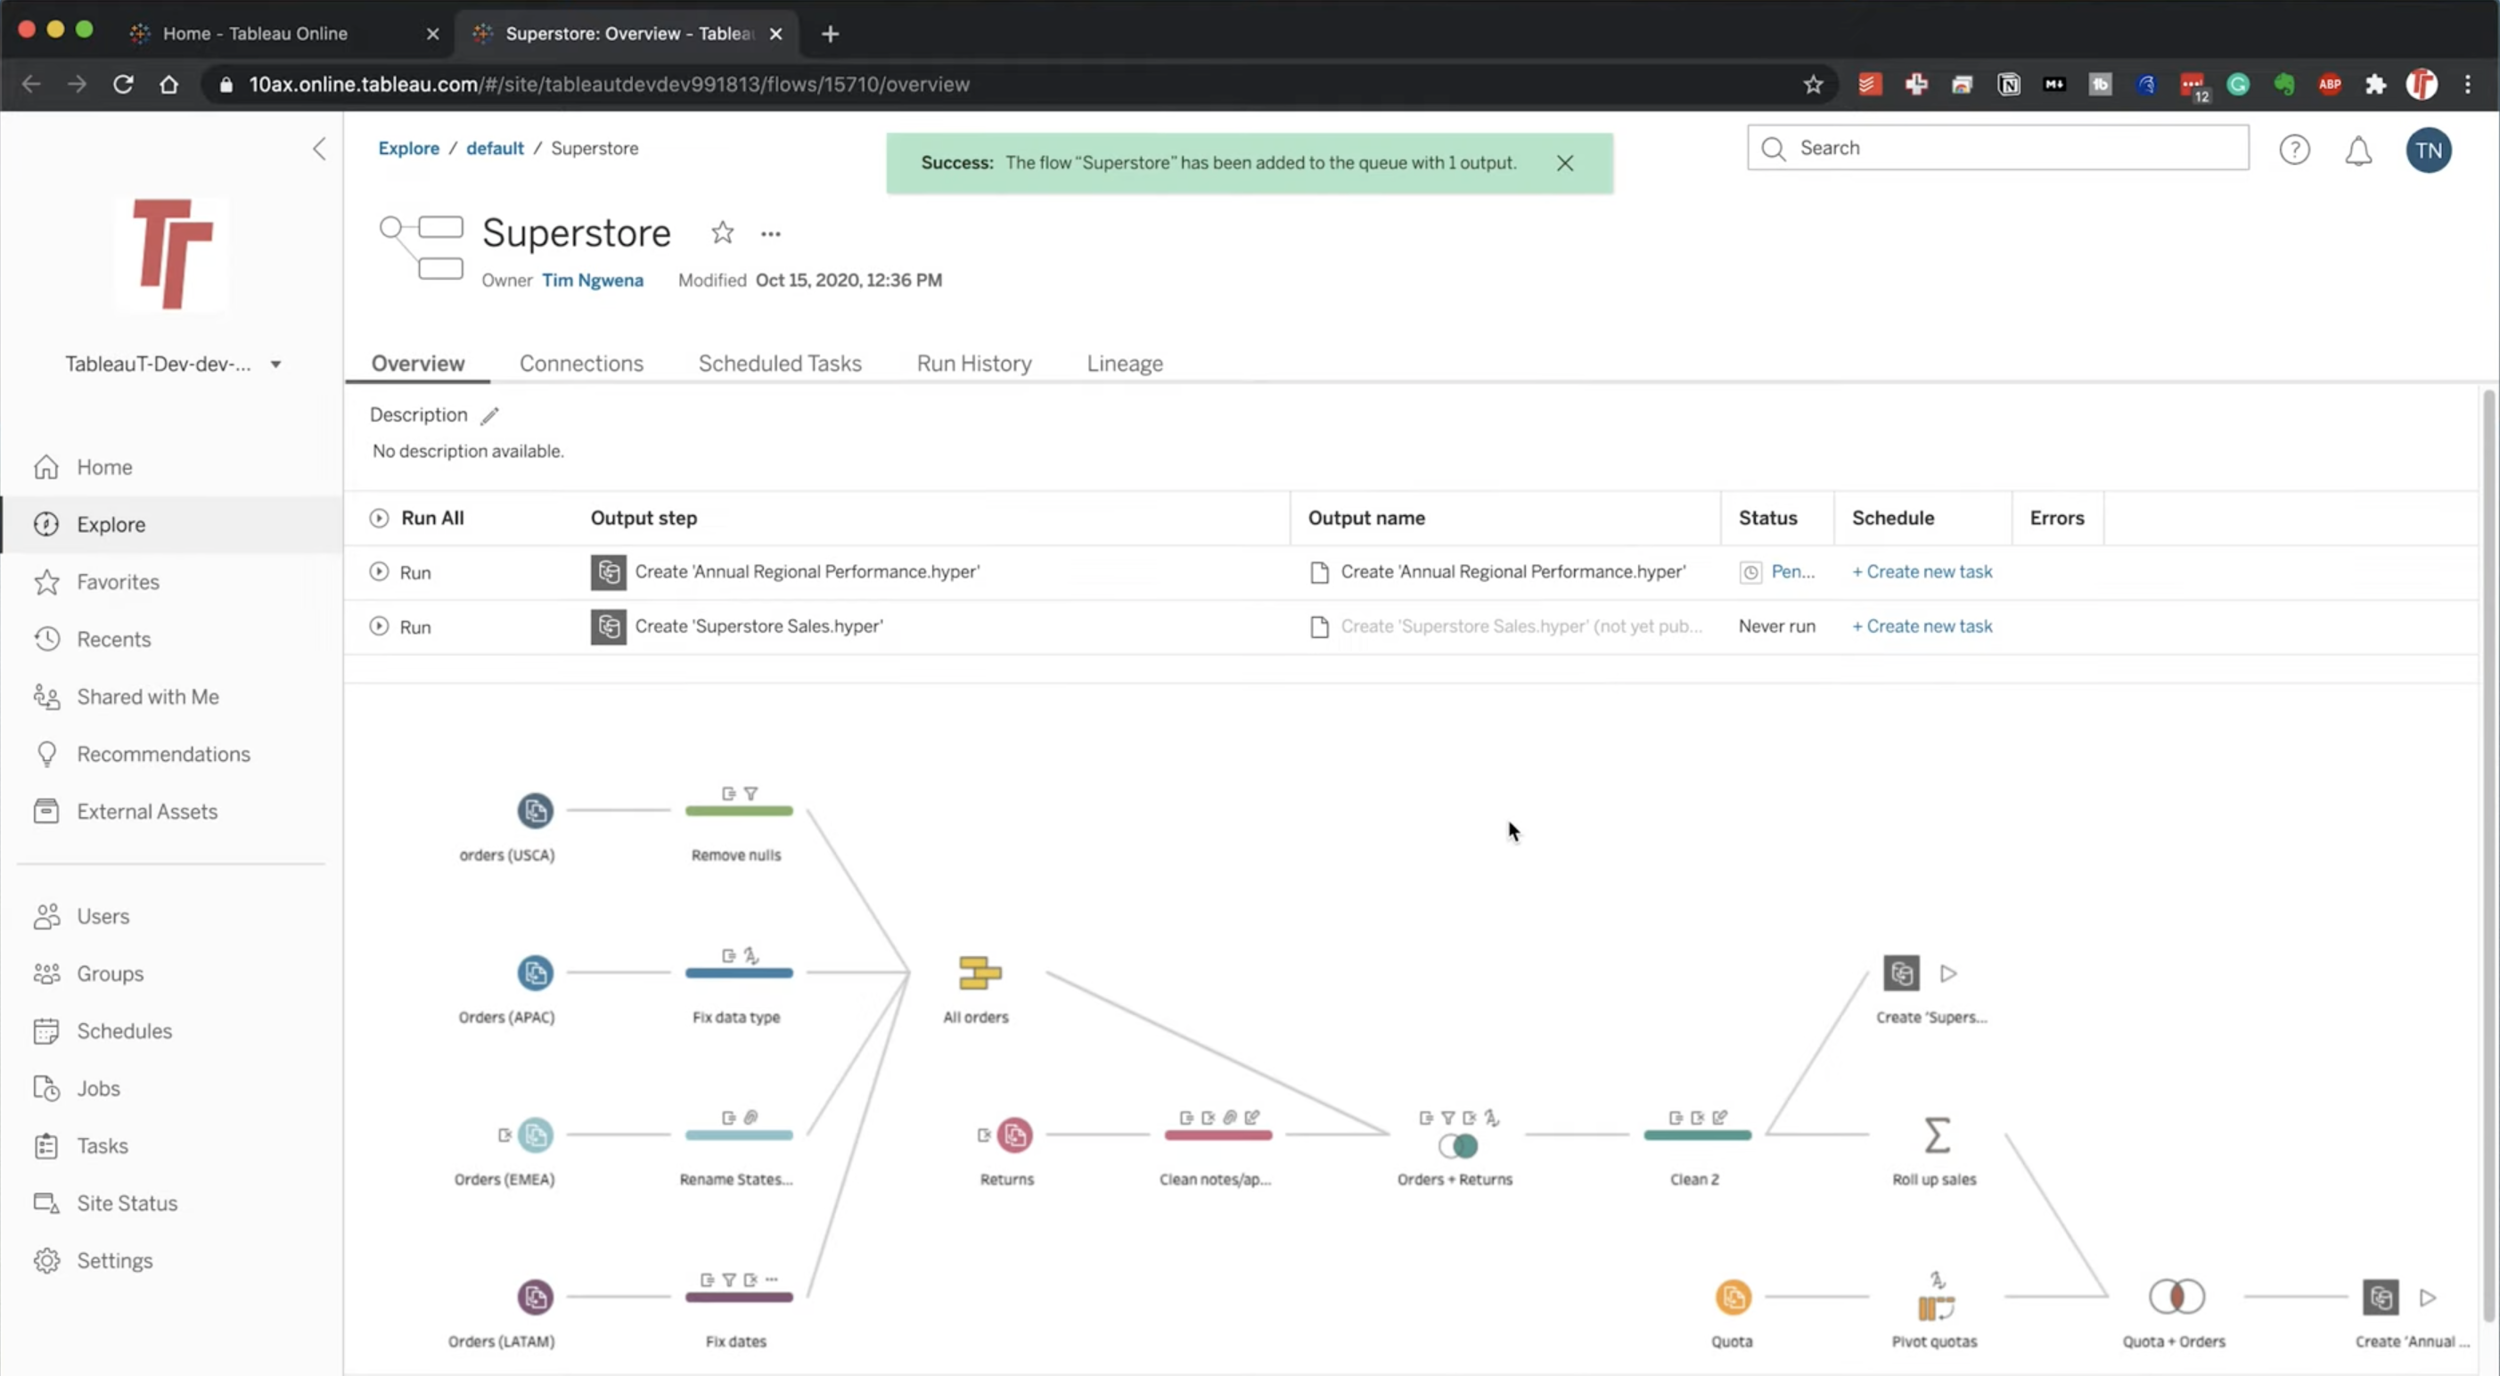Viewport: 2500px width, 1376px height.
Task: Select the Orders (LATAM) input node
Action: coord(535,1297)
